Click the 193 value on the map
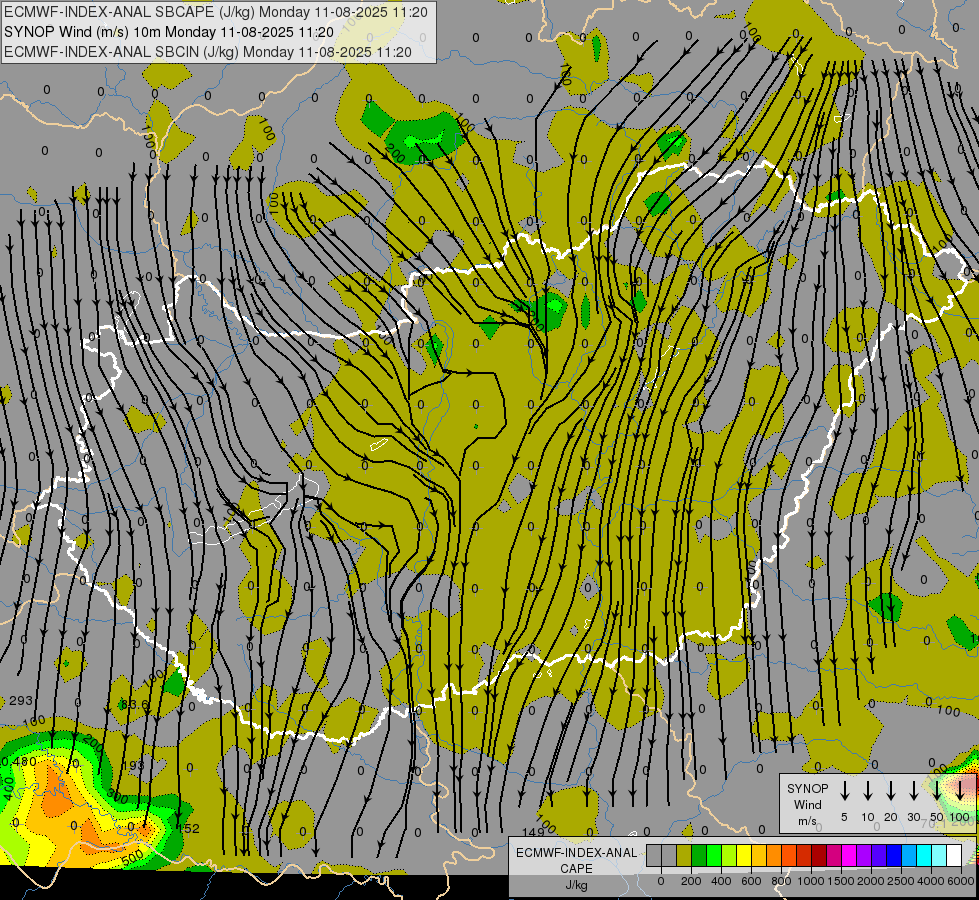Screen dimensions: 979x900 (133, 765)
